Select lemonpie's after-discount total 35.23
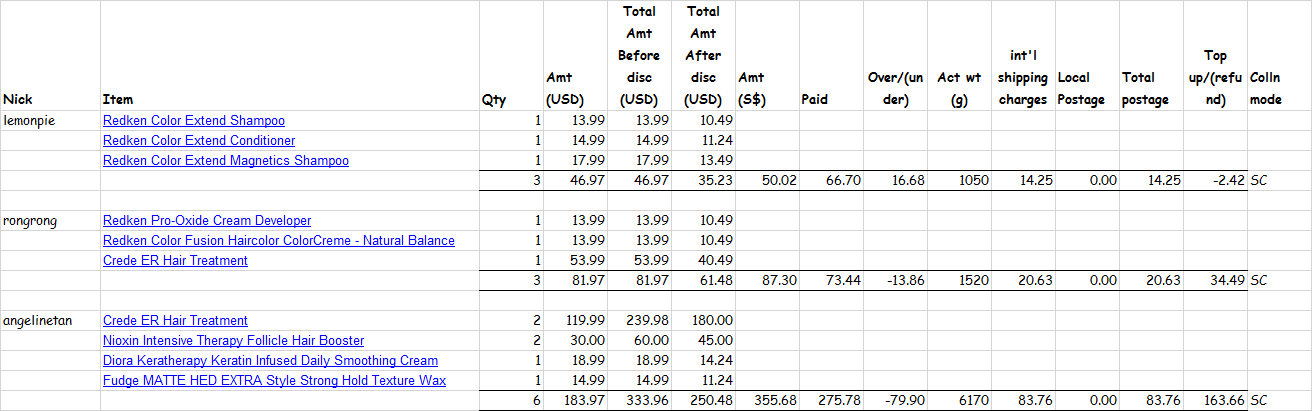 click(702, 181)
